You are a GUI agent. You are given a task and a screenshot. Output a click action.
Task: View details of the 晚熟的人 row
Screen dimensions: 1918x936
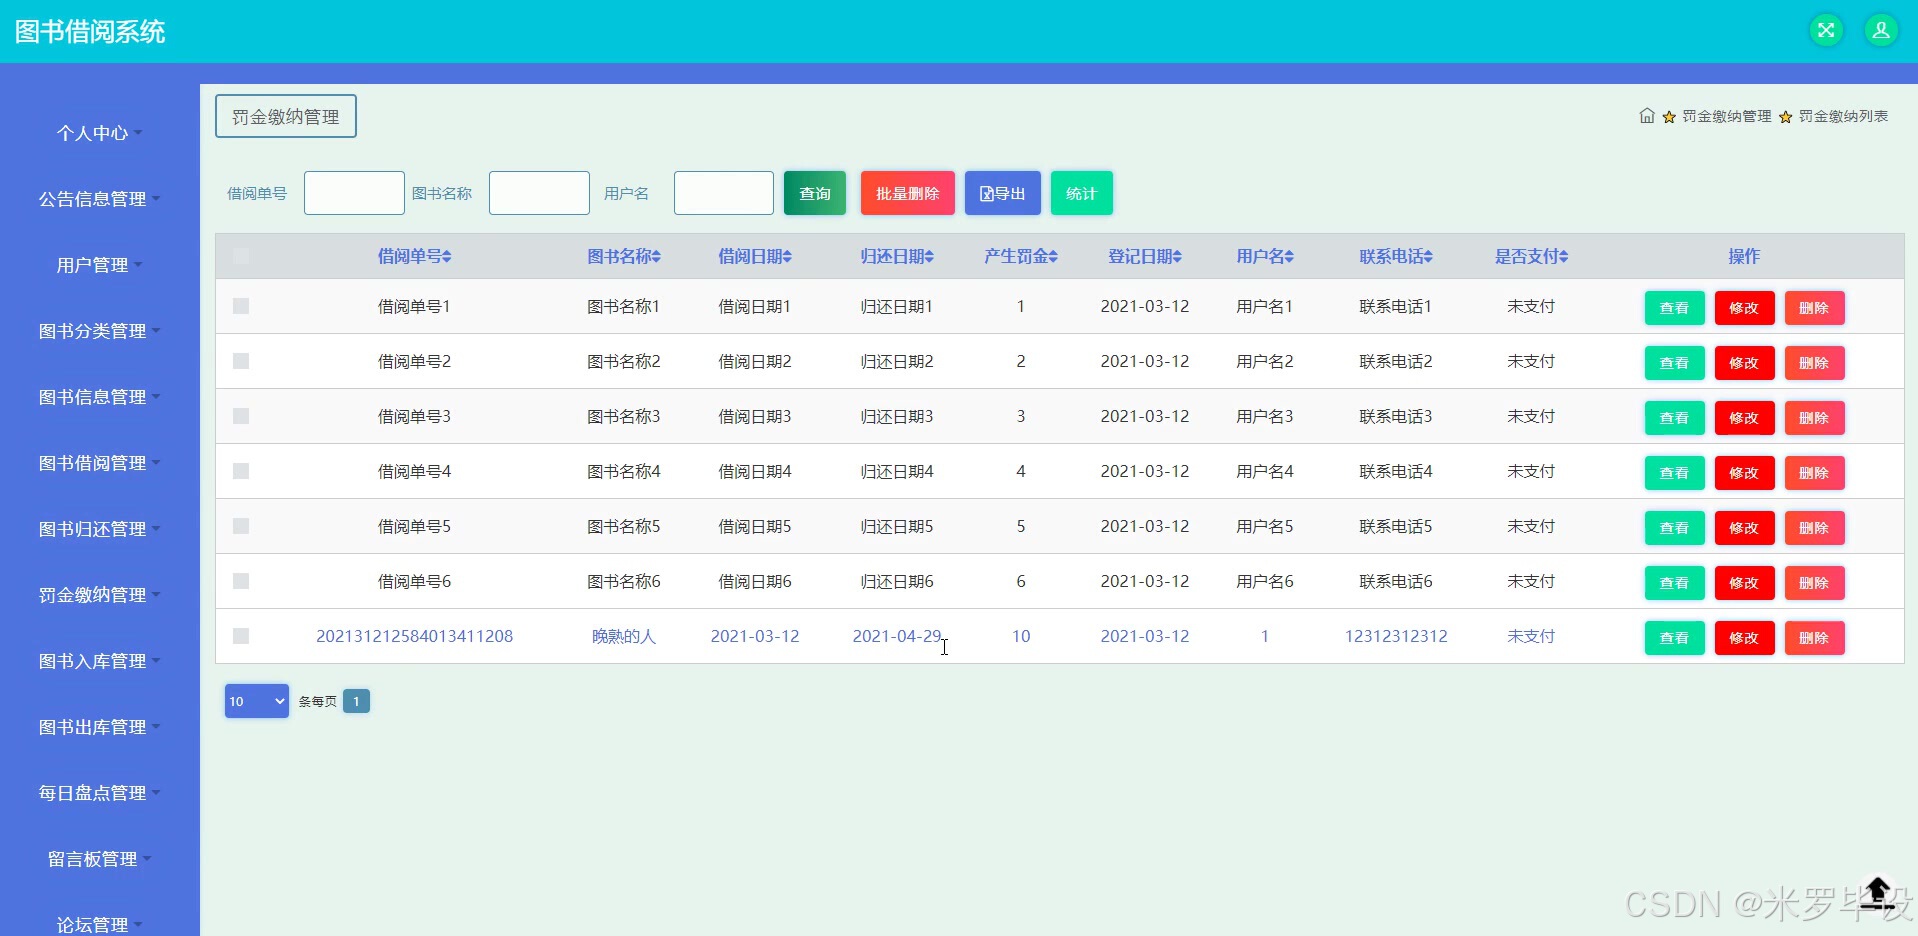click(x=1674, y=638)
